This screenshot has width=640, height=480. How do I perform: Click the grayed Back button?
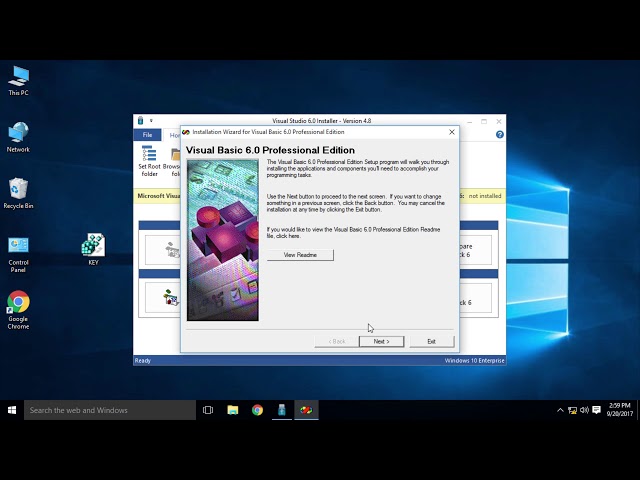click(336, 341)
